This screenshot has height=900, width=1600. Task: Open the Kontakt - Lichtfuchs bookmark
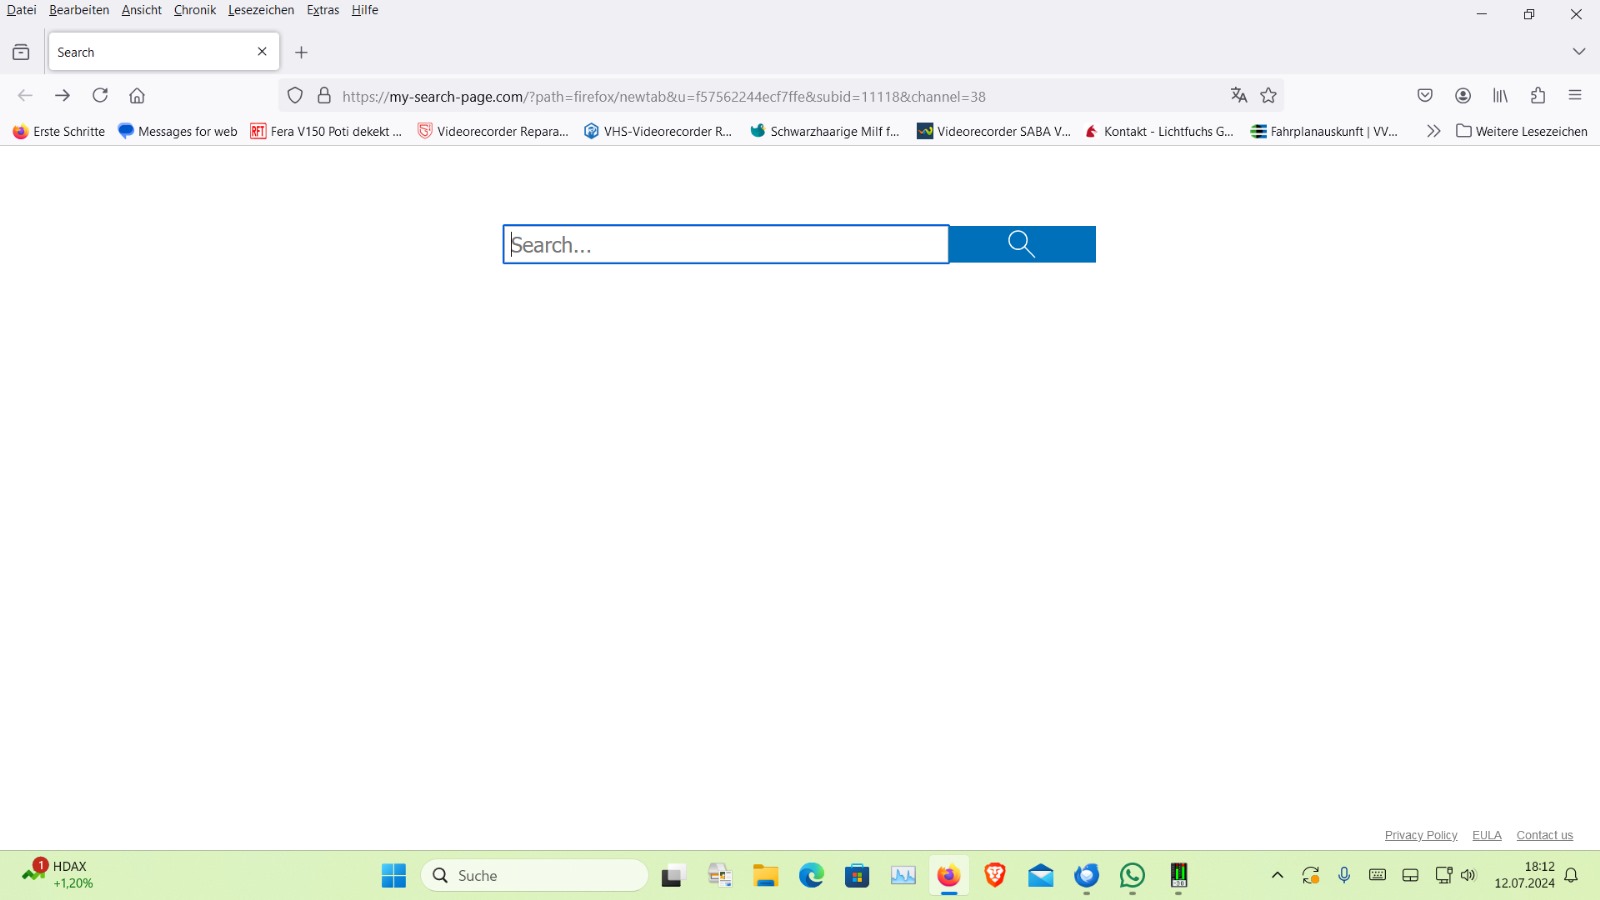coord(1160,131)
